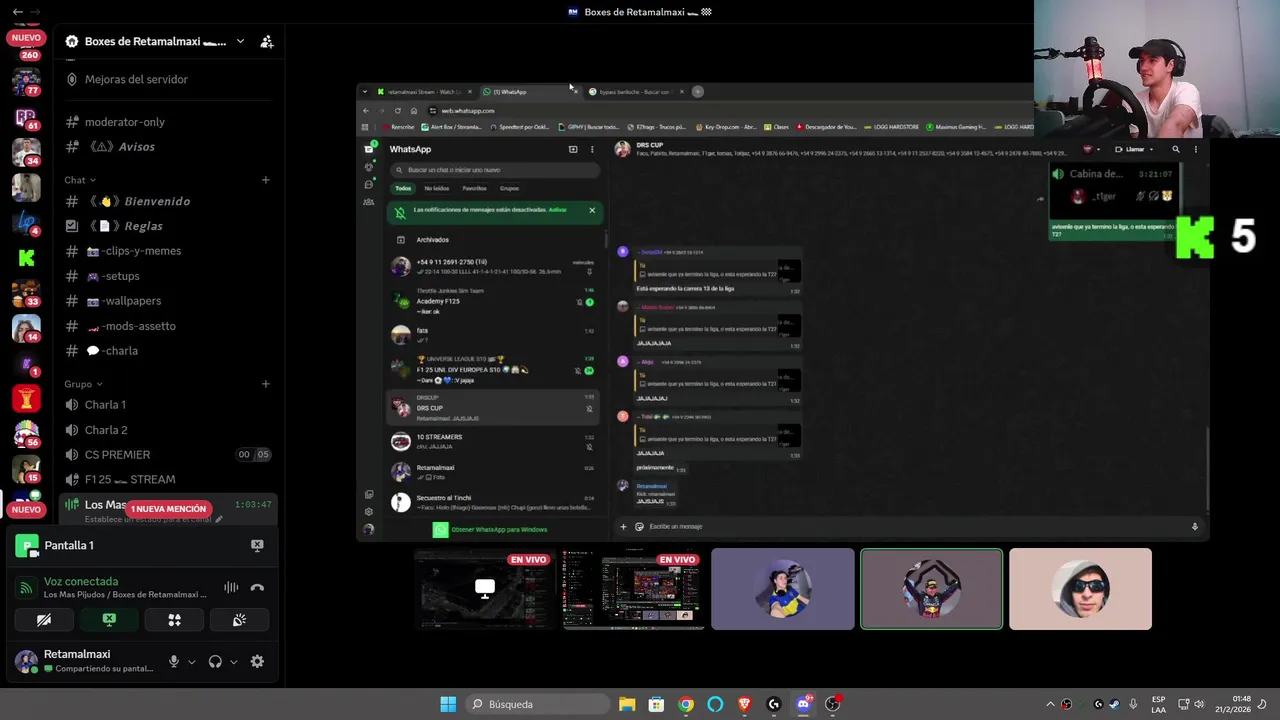The image size is (1280, 720).
Task: Open headphone output options chevron
Action: [x=233, y=662]
